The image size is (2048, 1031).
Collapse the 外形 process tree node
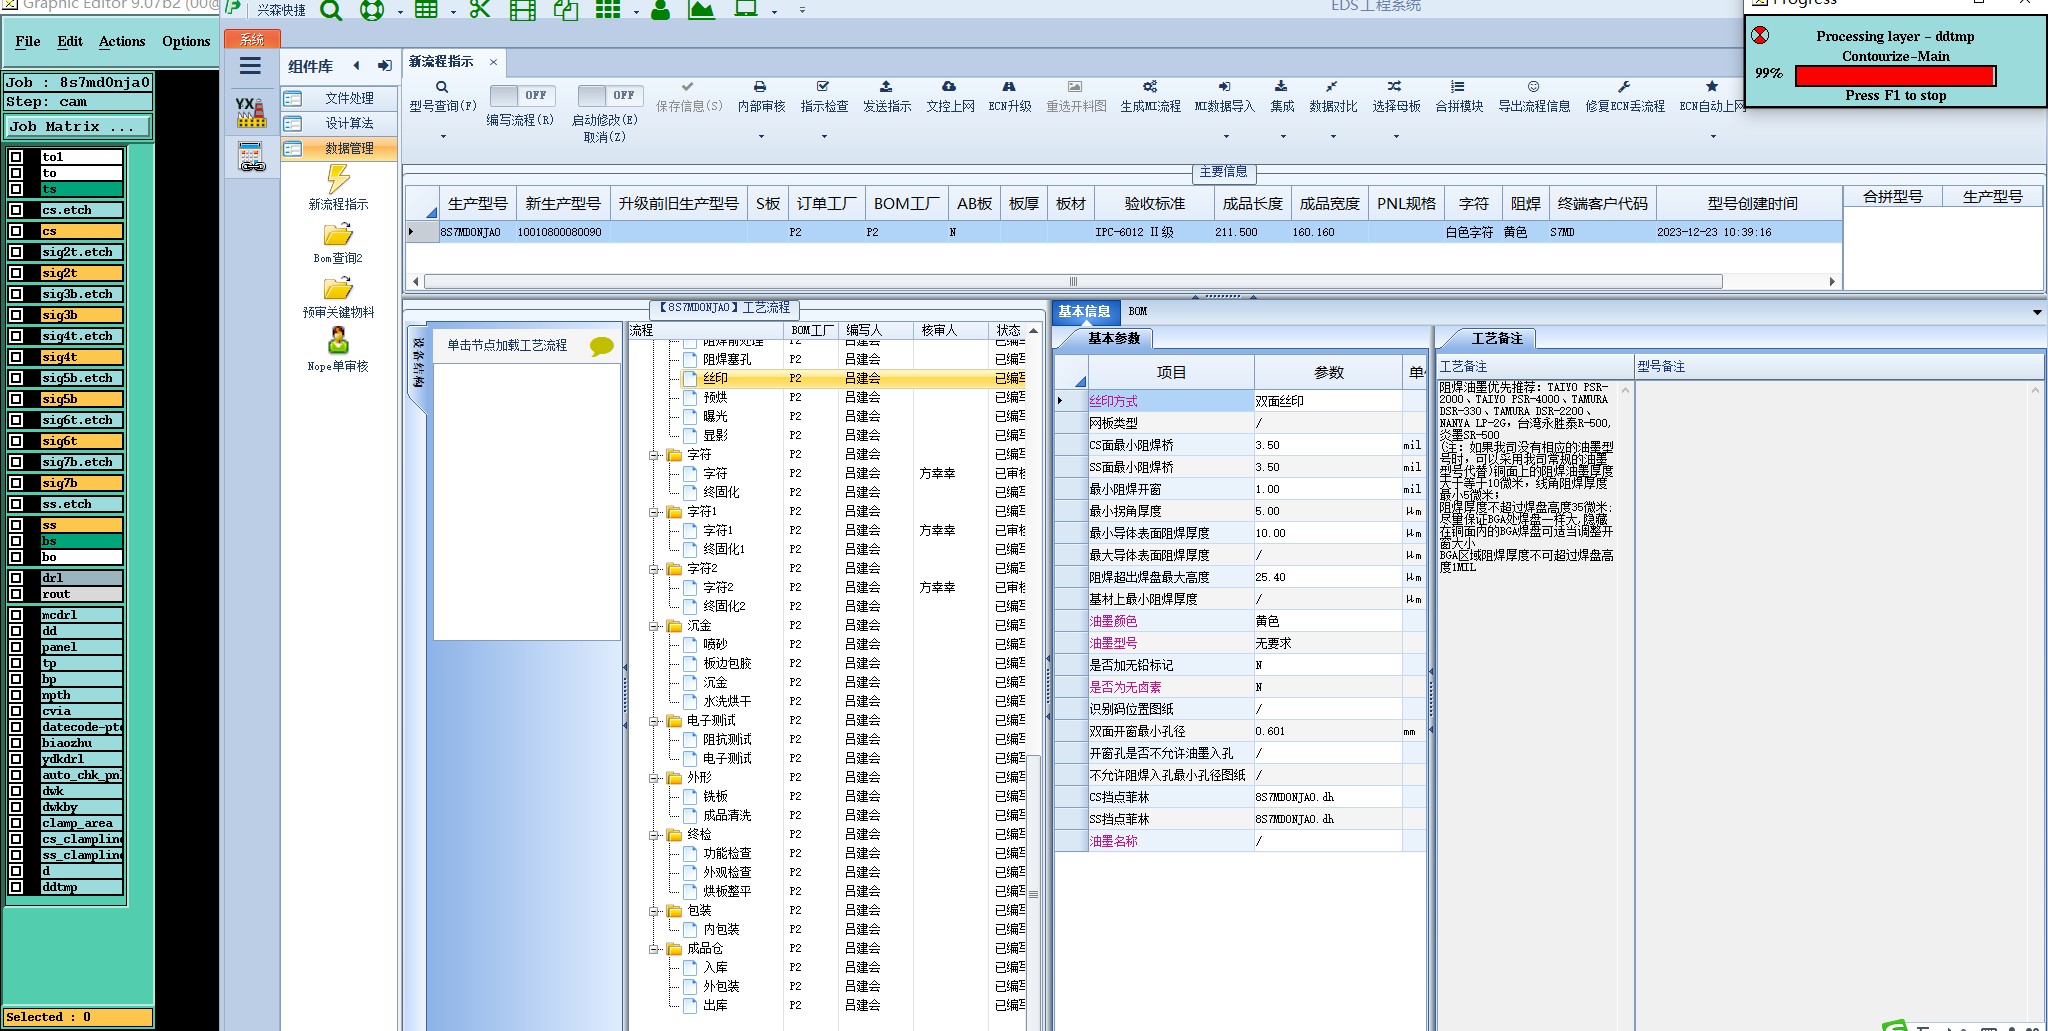click(654, 778)
